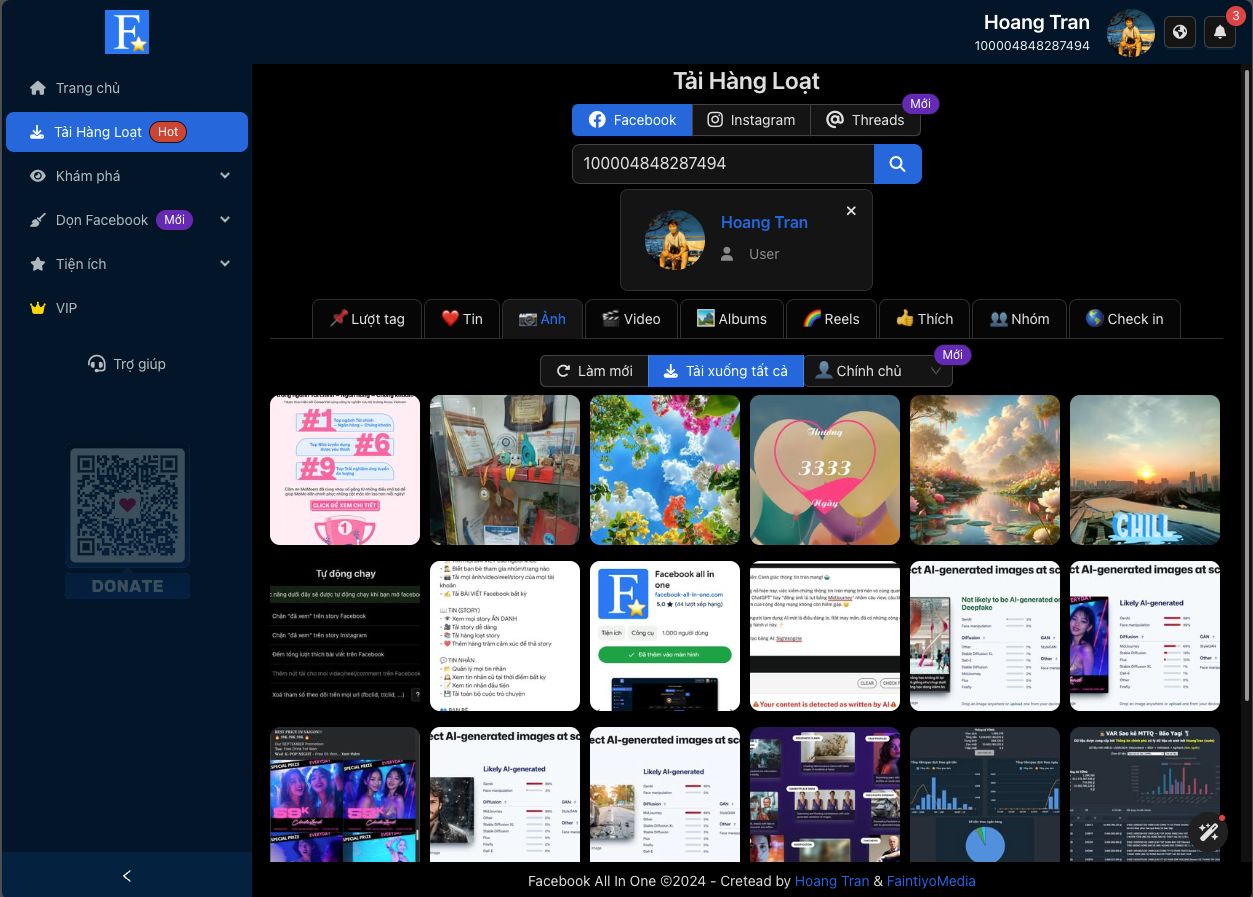Image resolution: width=1253 pixels, height=897 pixels.
Task: Click the crown icon beside VIP
Action: coord(38,308)
